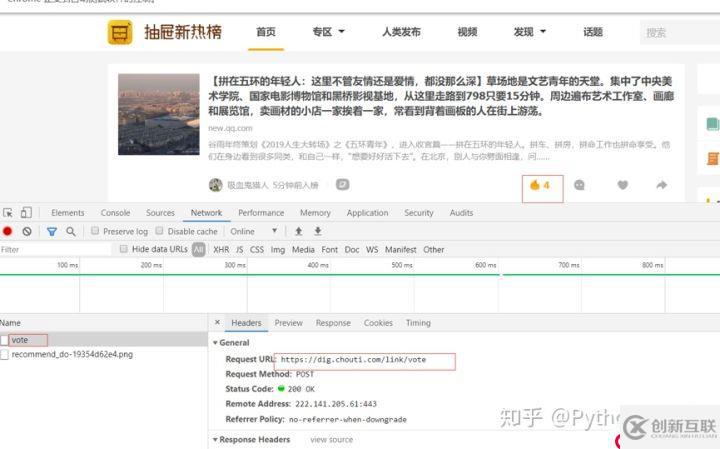Image resolution: width=720 pixels, height=449 pixels.
Task: Open the Online throttling dropdown
Action: click(254, 231)
